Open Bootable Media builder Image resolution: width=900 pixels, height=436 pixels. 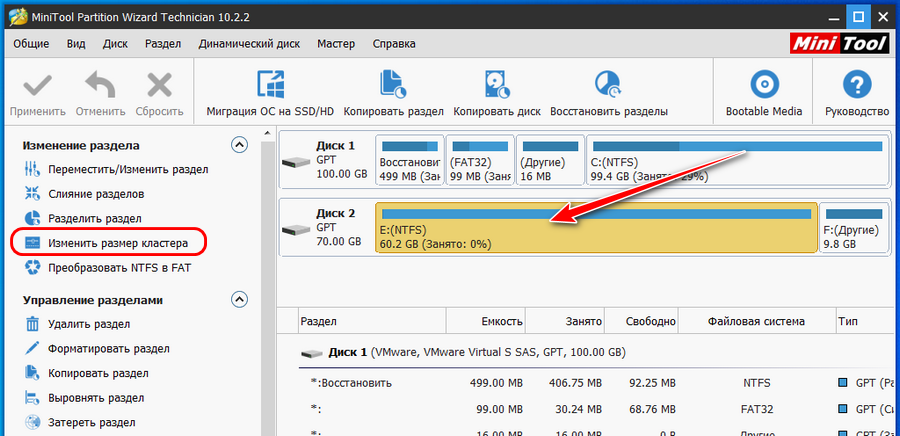(764, 84)
